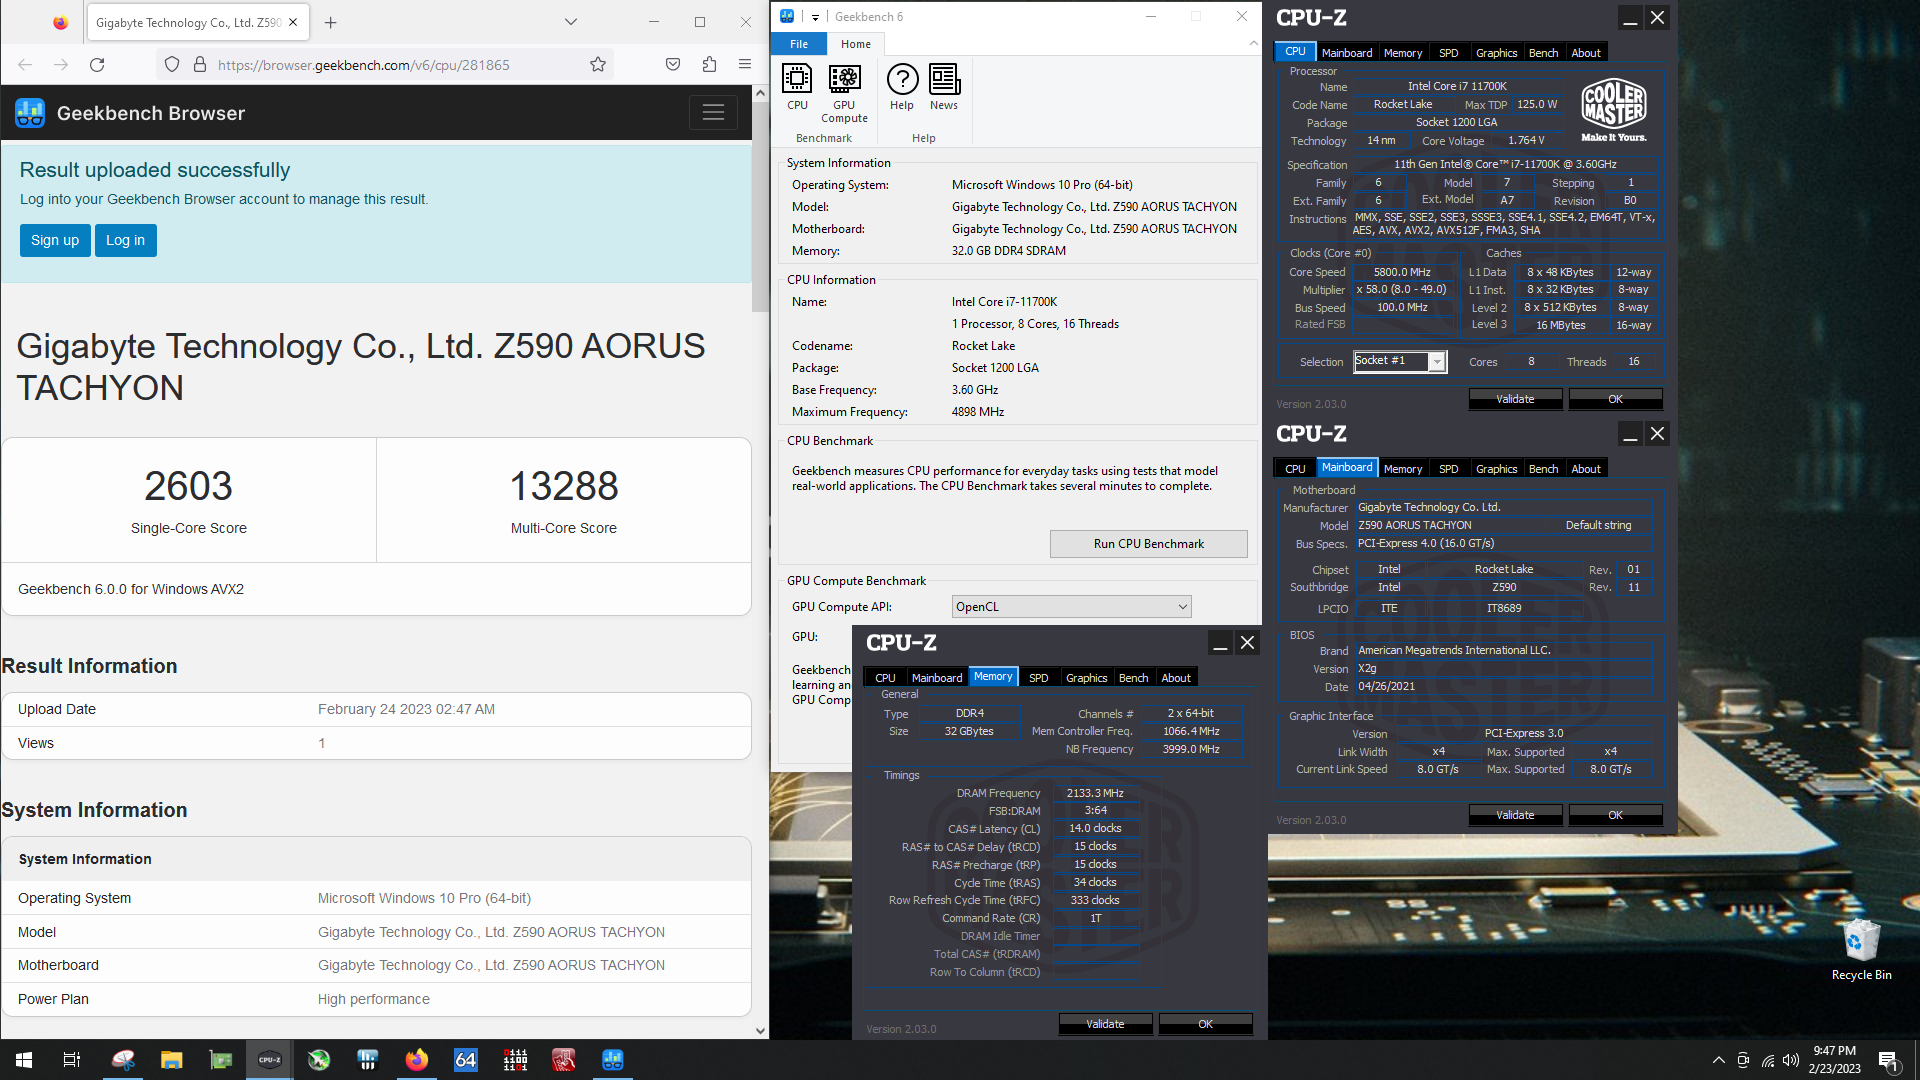Open File Explorer from the taskbar

172,1060
